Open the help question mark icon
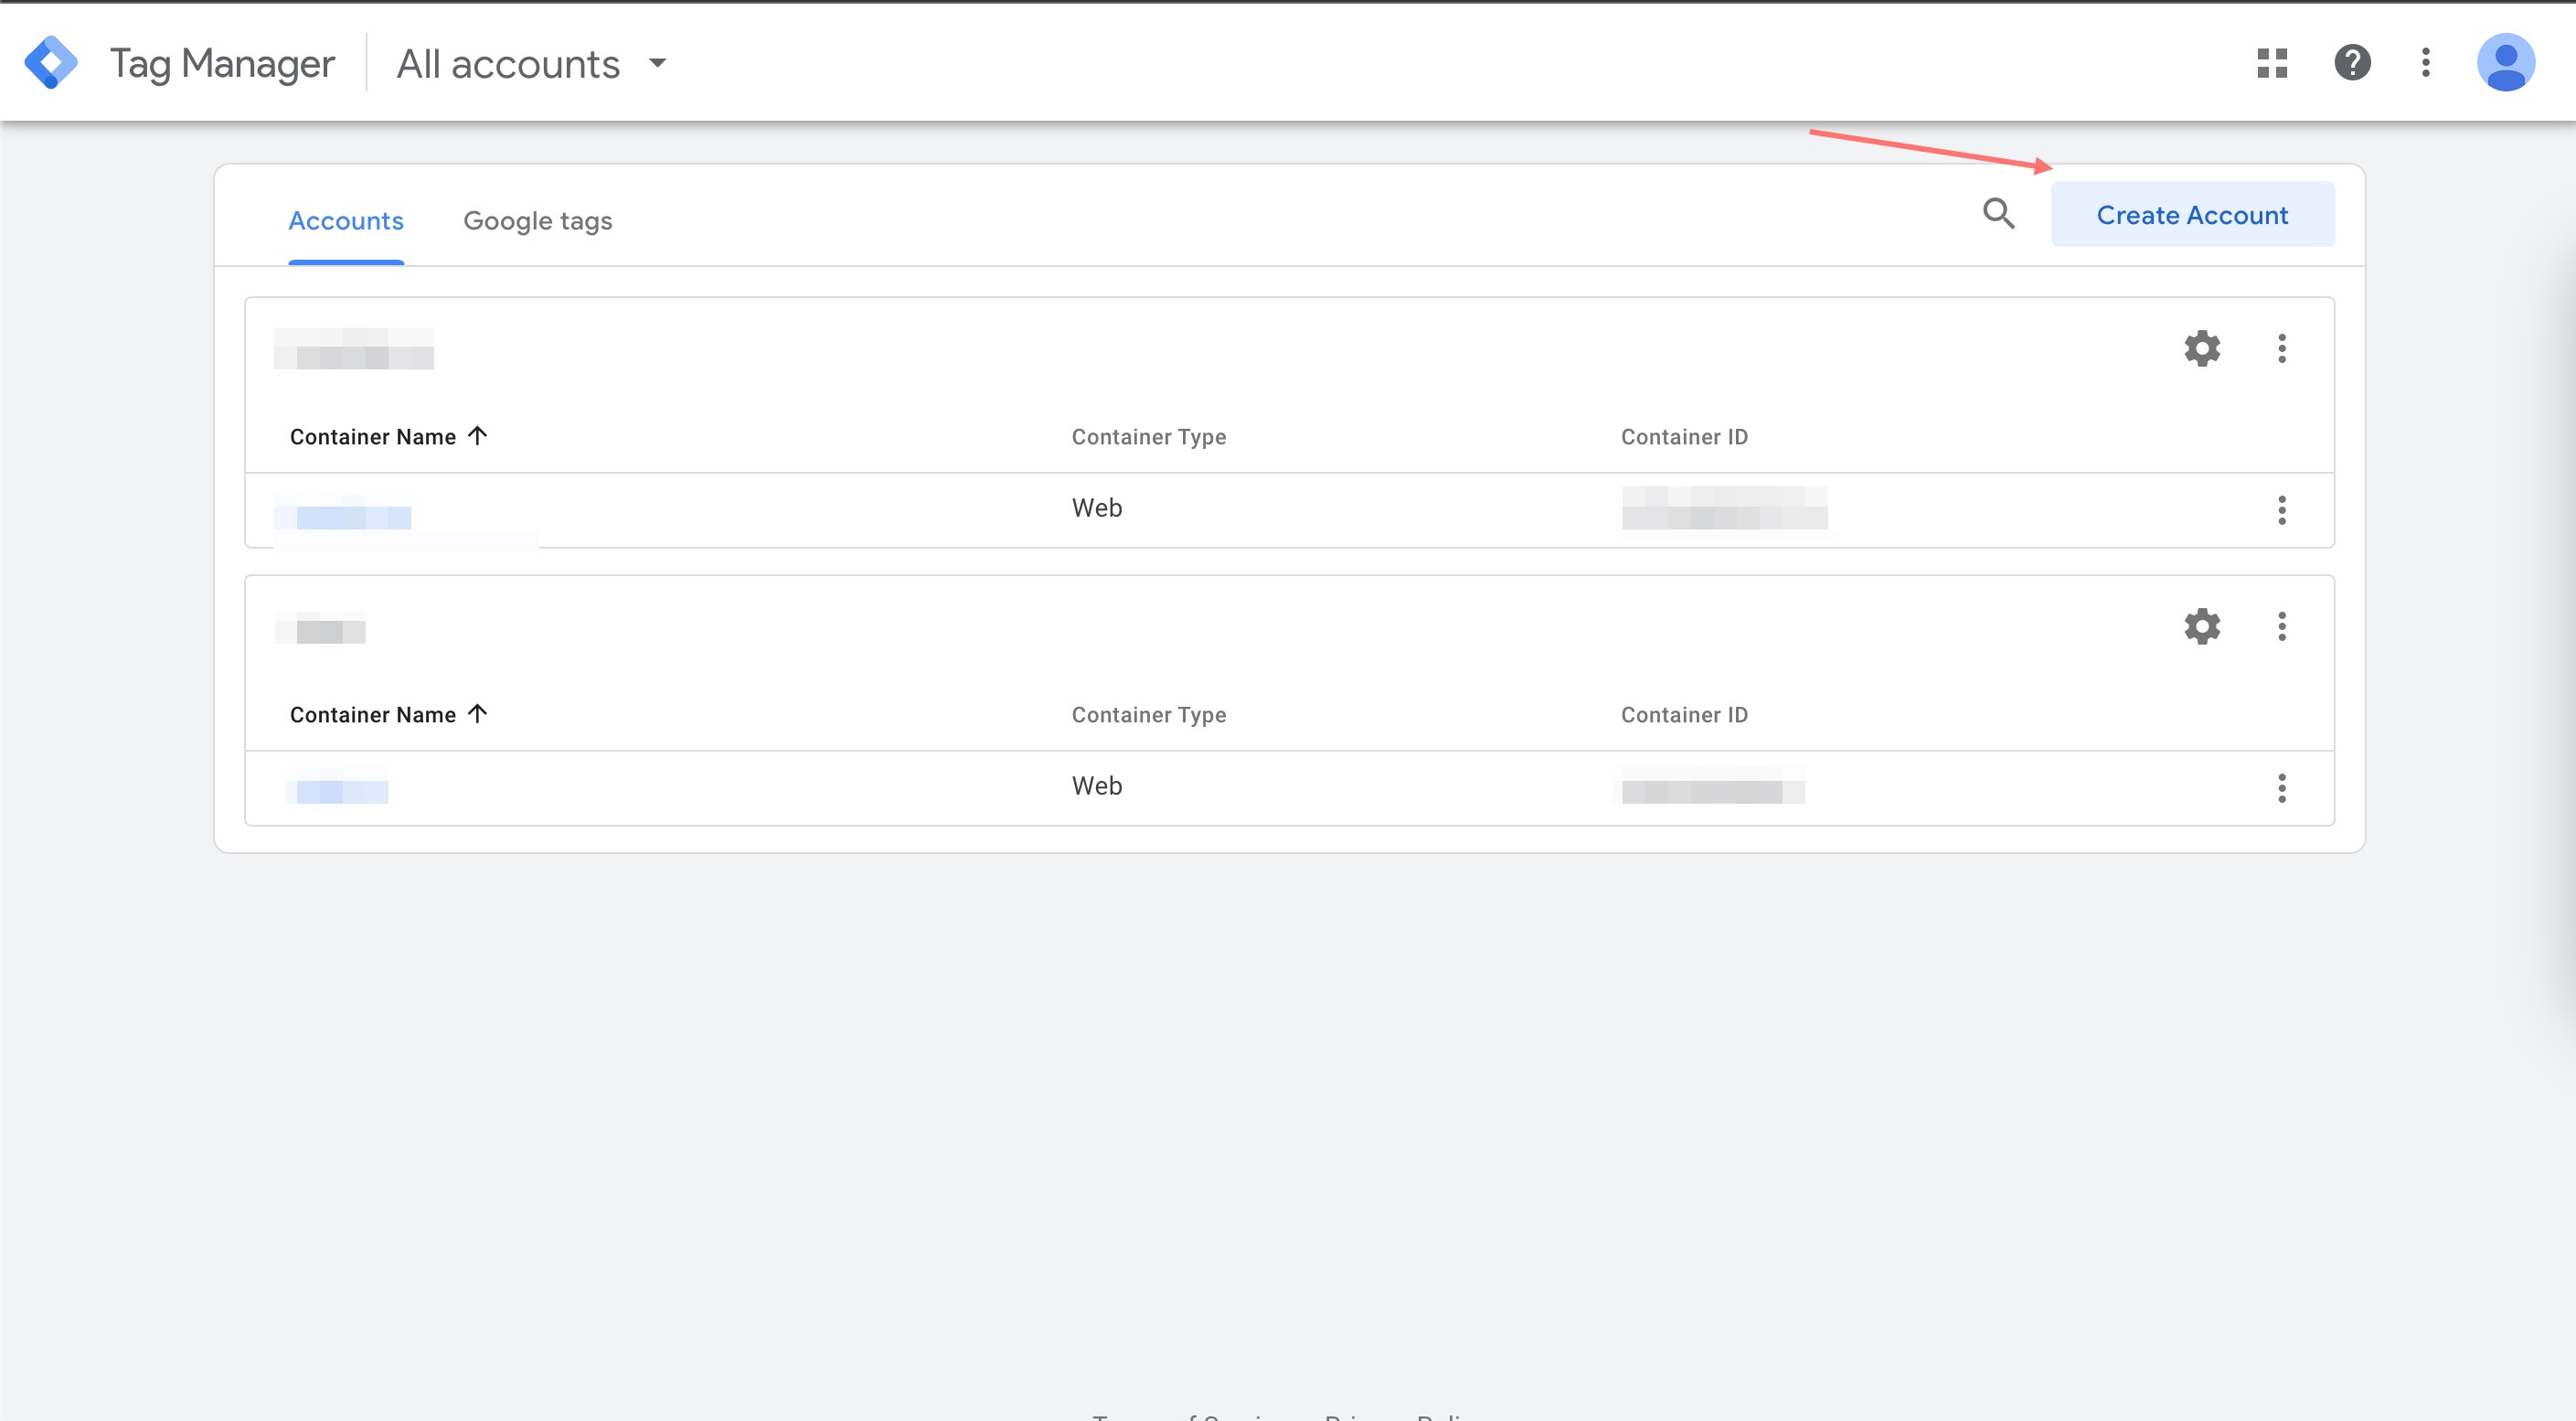This screenshot has height=1421, width=2576. coord(2352,63)
